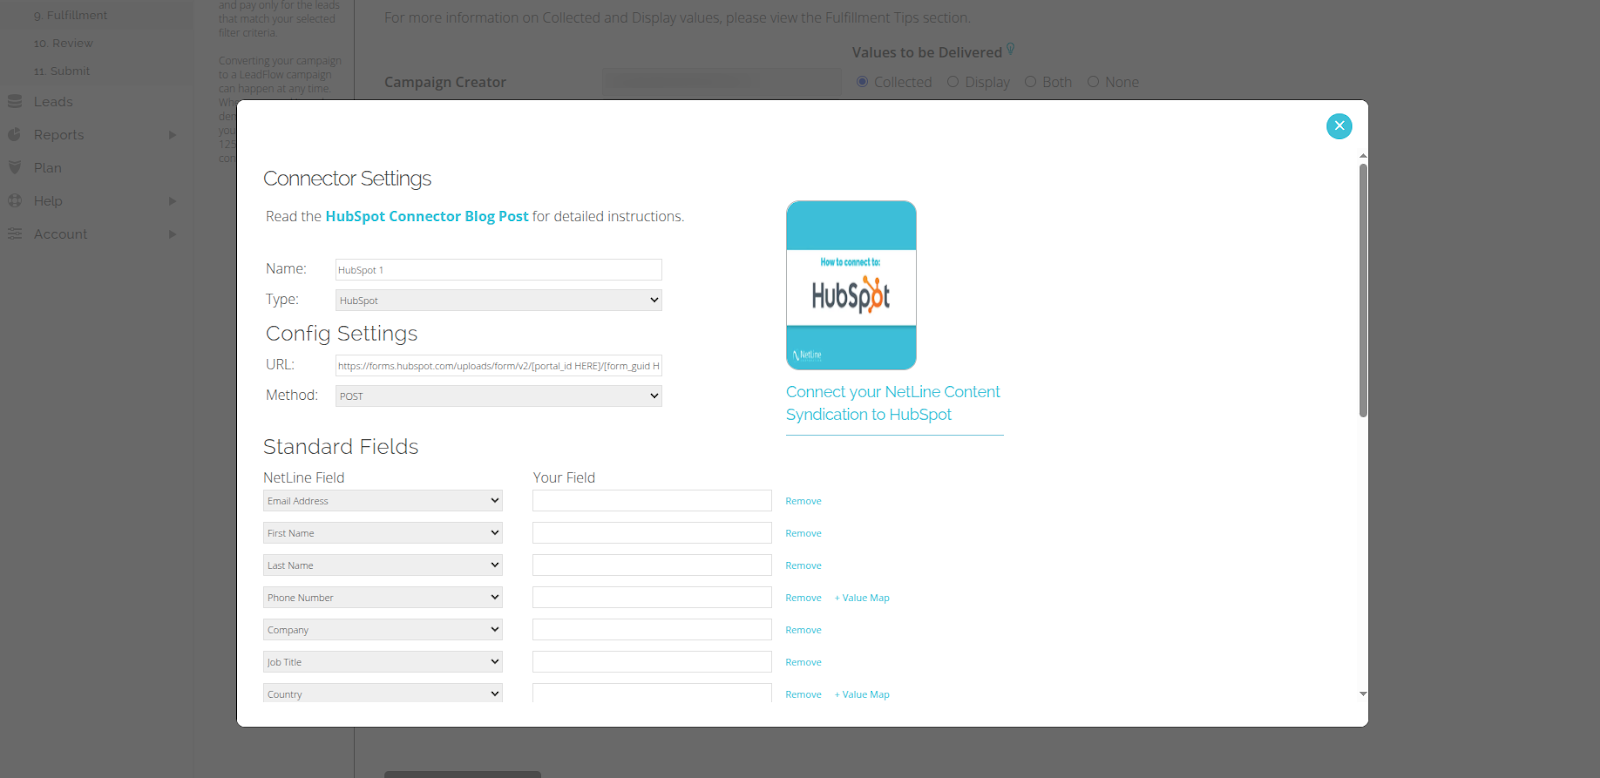Click the dialog vertical scrollbar thumb
This screenshot has height=778, width=1600.
click(1362, 290)
